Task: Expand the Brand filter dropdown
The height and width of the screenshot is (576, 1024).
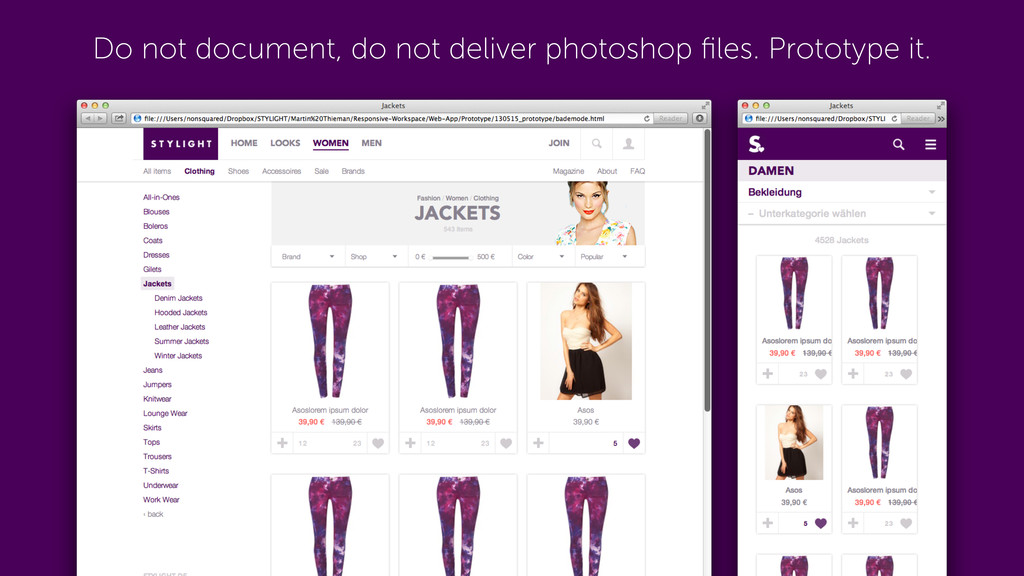Action: [x=307, y=257]
